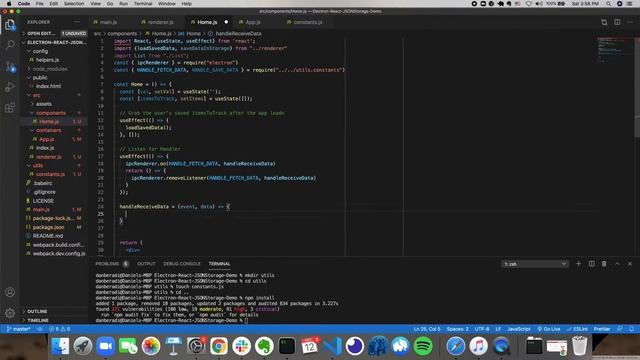The height and width of the screenshot is (360, 640).
Task: Open editor more actions ellipsis
Action: pyautogui.click(x=630, y=22)
